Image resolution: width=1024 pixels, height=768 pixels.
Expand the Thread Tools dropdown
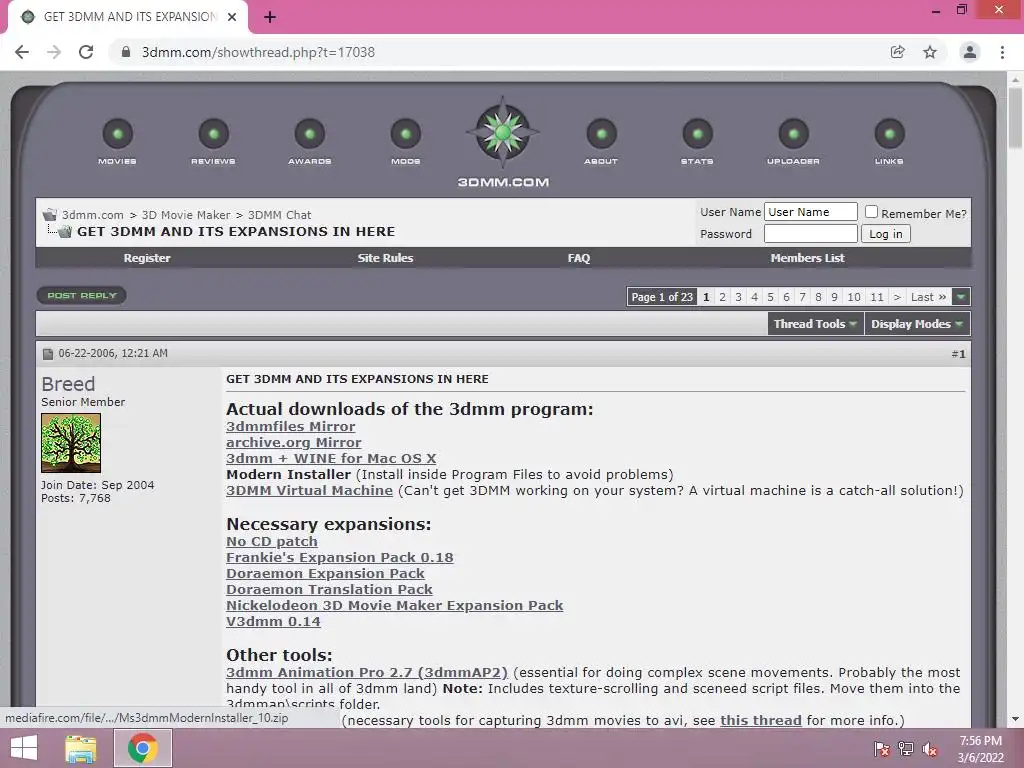pos(816,324)
